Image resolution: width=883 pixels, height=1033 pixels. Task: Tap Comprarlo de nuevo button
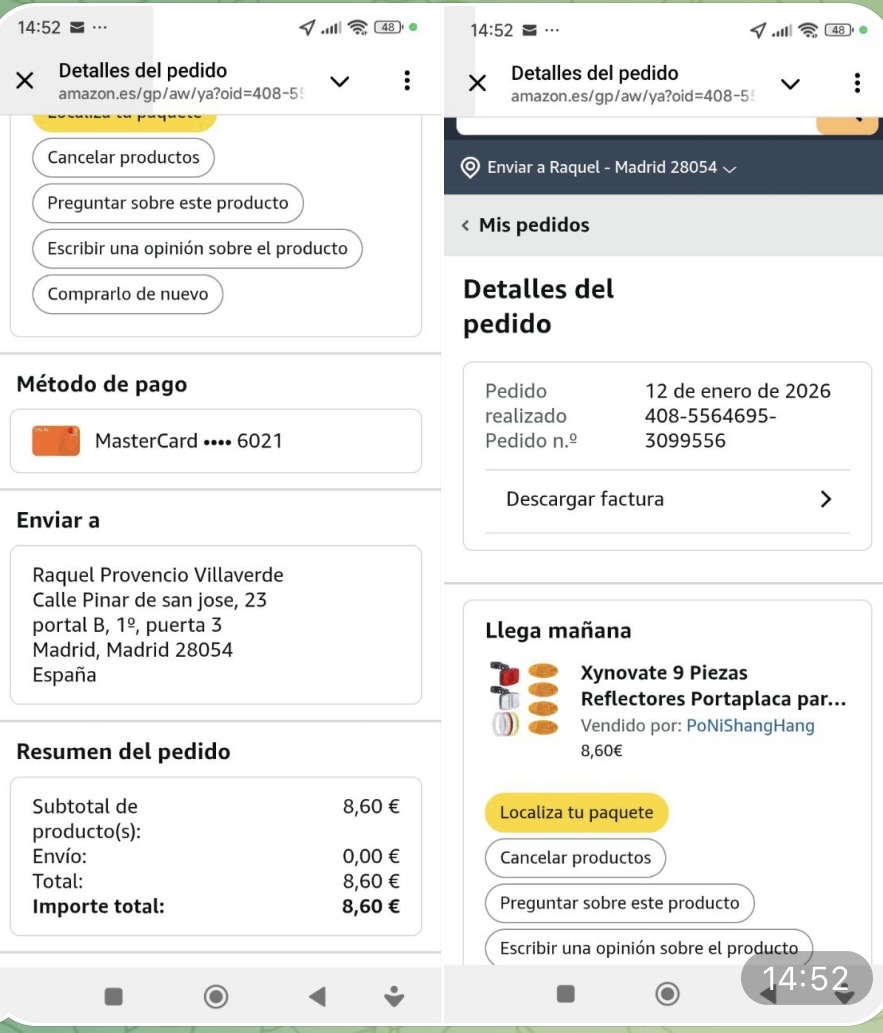coord(127,294)
